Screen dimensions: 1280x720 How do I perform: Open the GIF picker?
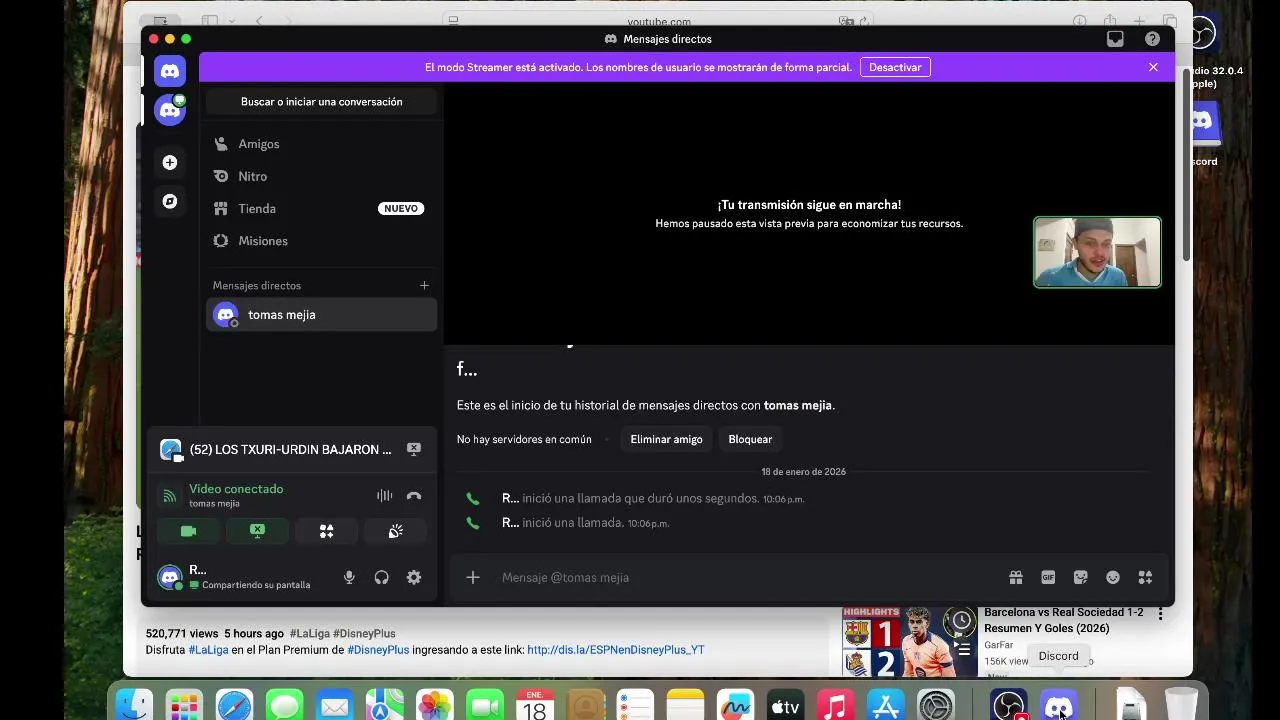coord(1048,577)
